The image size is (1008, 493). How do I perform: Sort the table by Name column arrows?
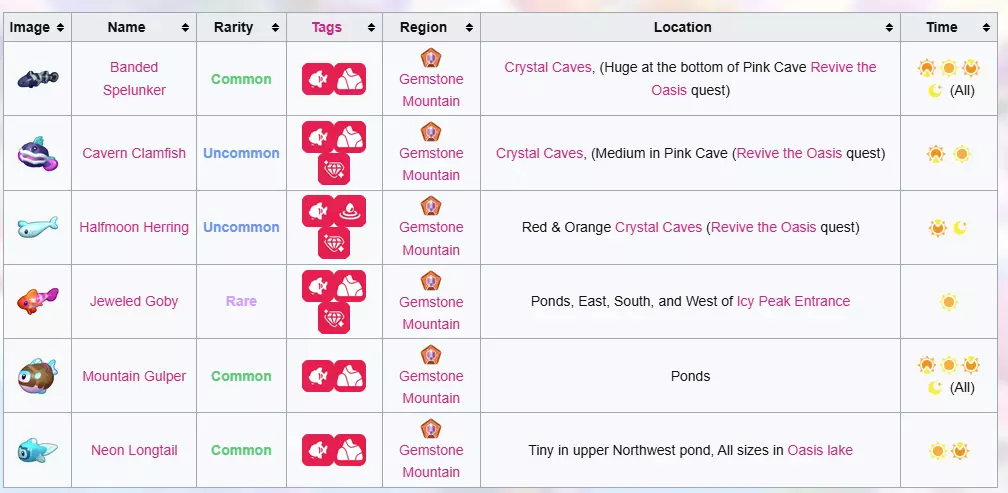[x=185, y=28]
